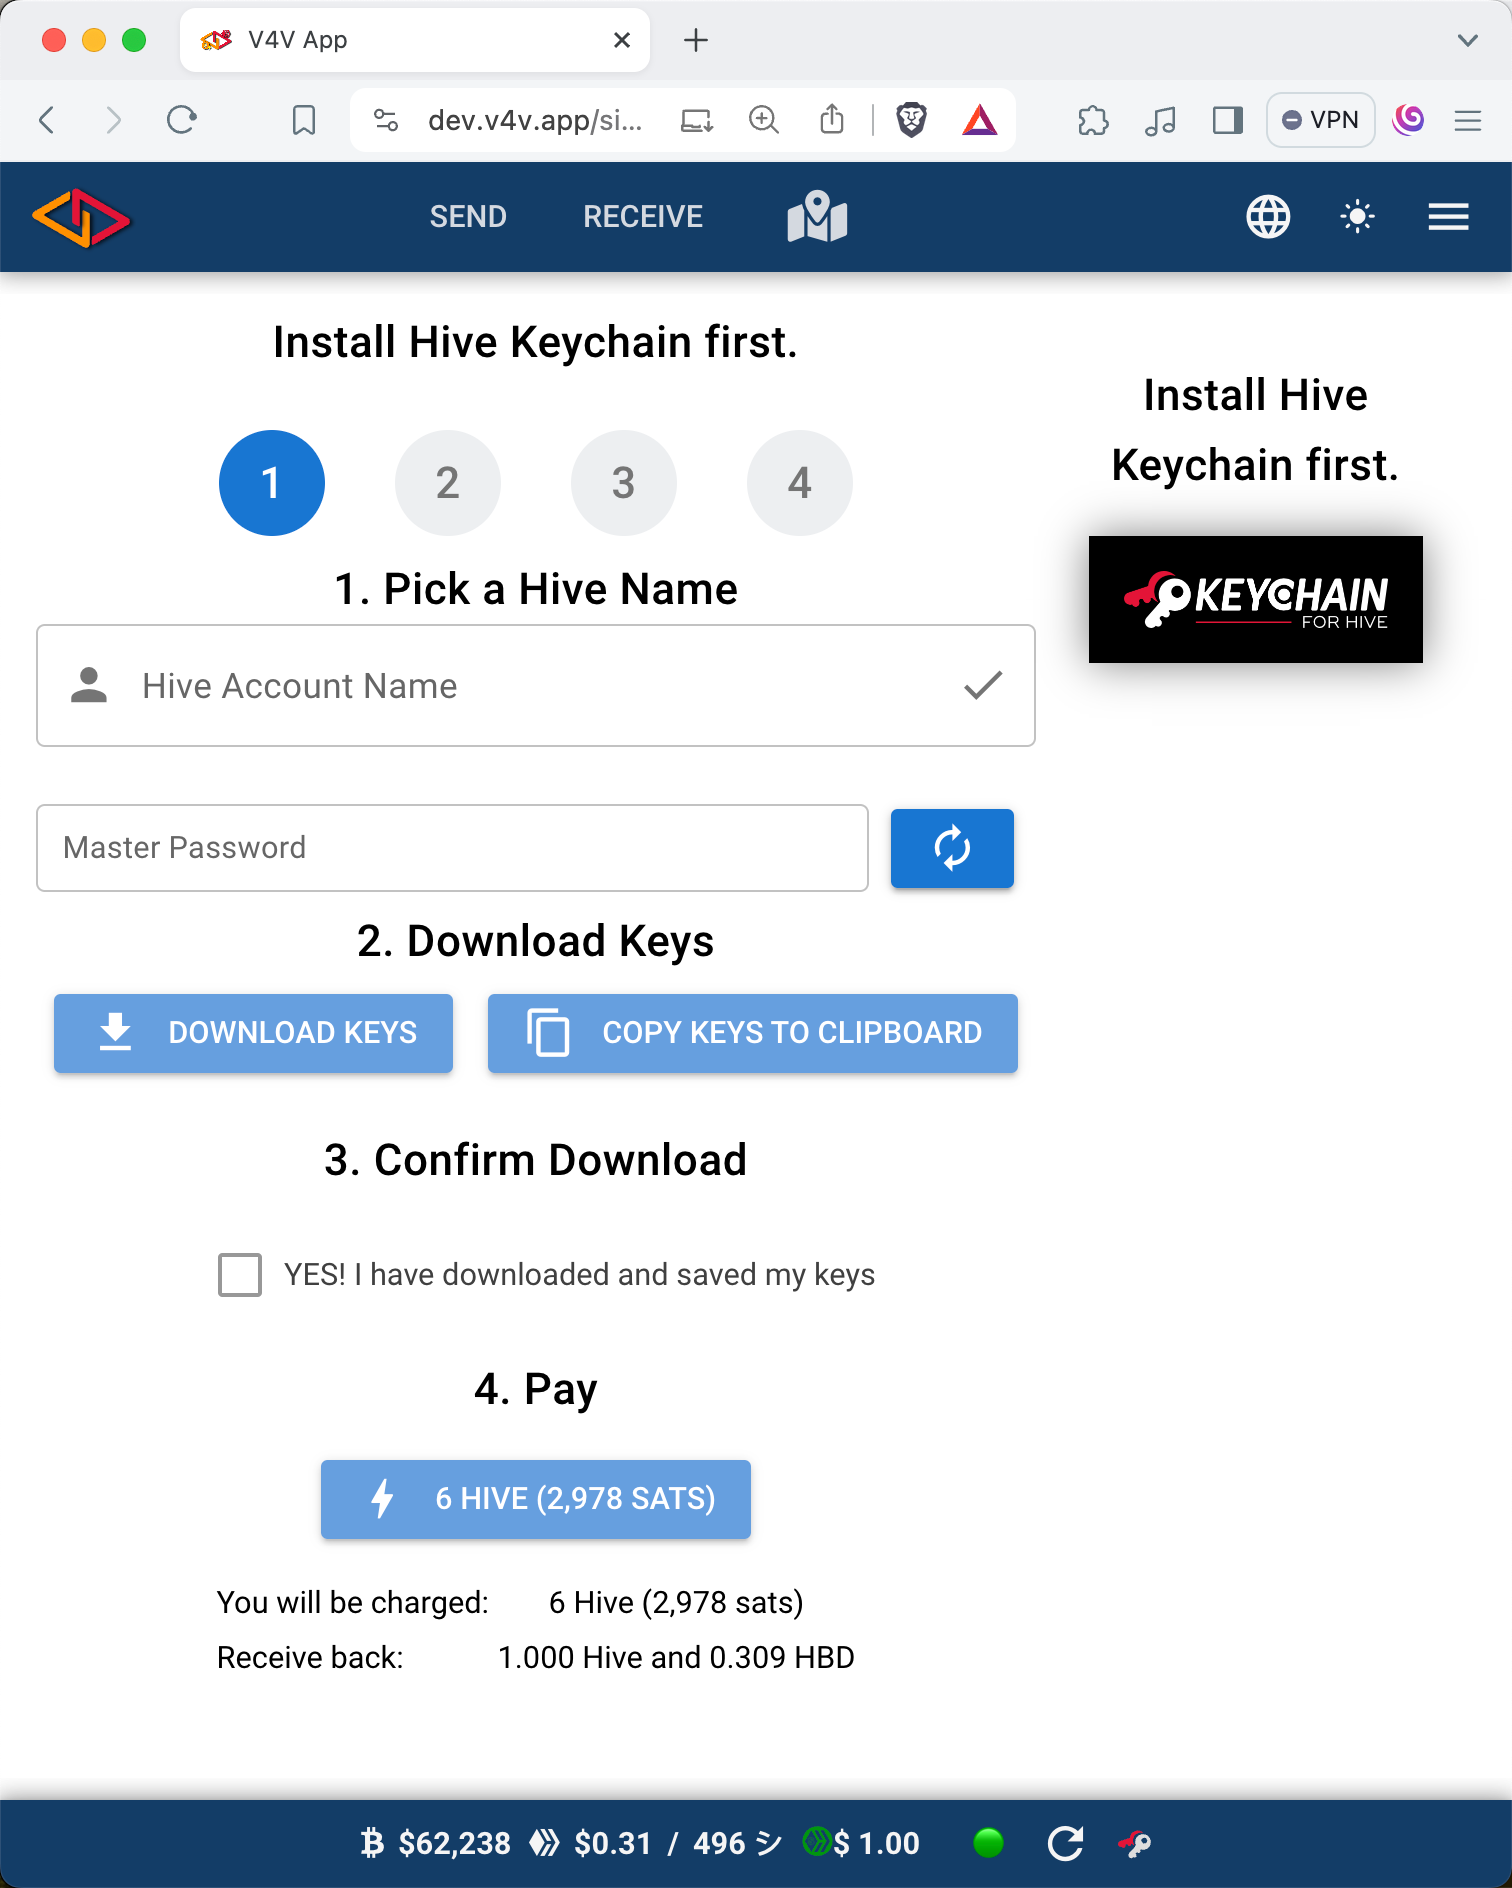Click the Keychain key icon in footer
Image resolution: width=1512 pixels, height=1888 pixels.
point(1135,1843)
